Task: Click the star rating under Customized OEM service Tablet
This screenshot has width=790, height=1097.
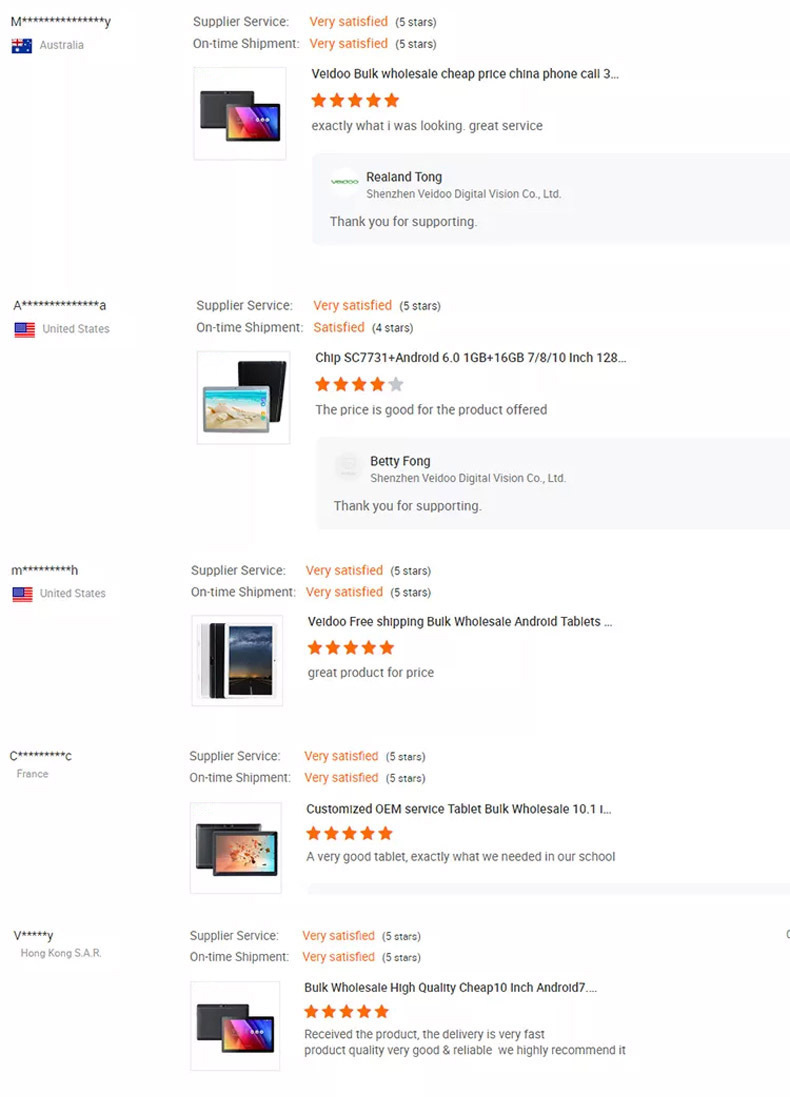Action: tap(350, 833)
